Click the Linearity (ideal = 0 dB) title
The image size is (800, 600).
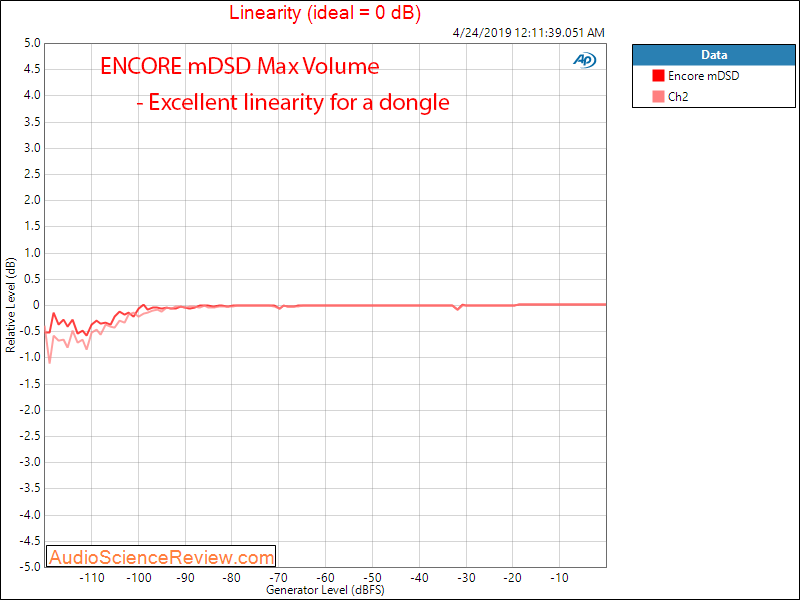[x=325, y=13]
